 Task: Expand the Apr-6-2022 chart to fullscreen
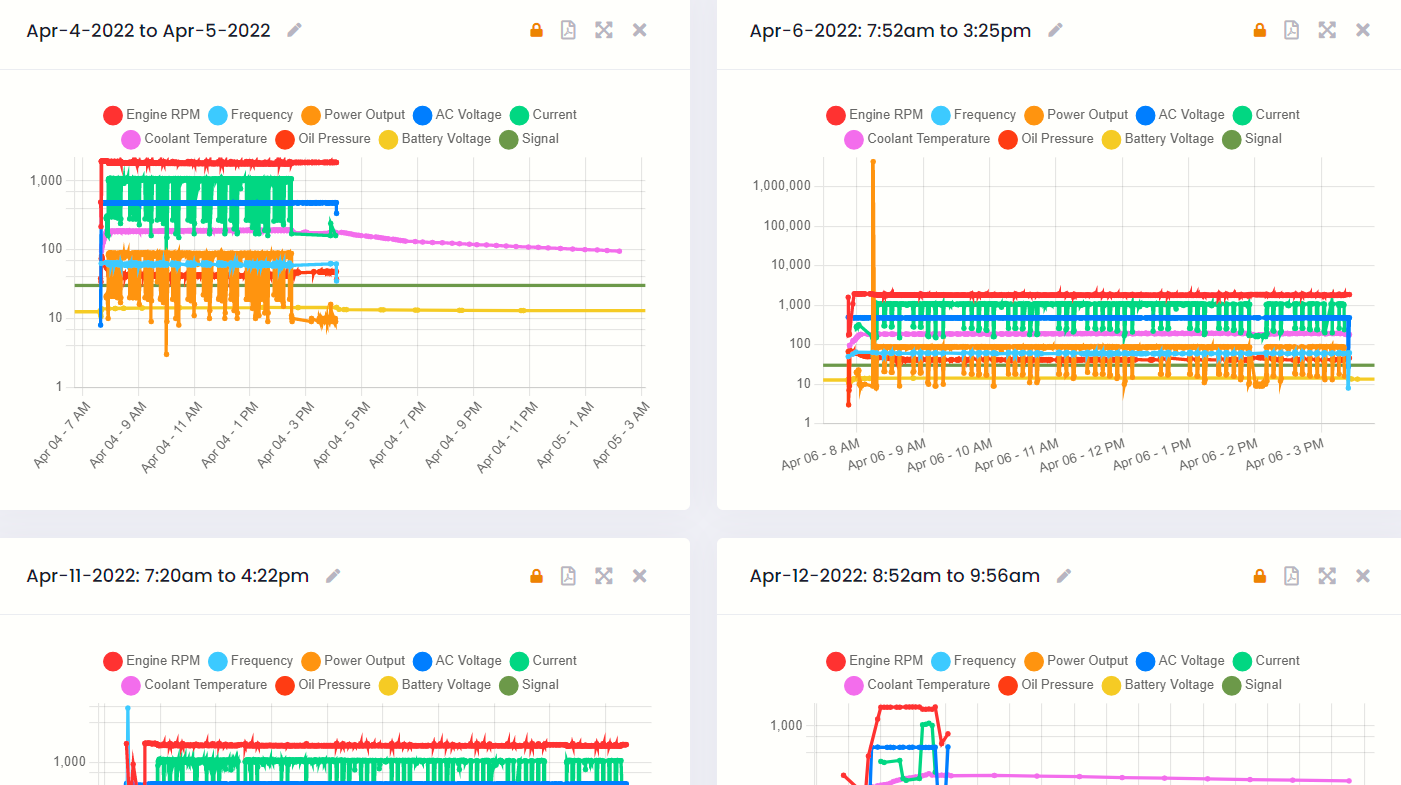click(x=1327, y=30)
